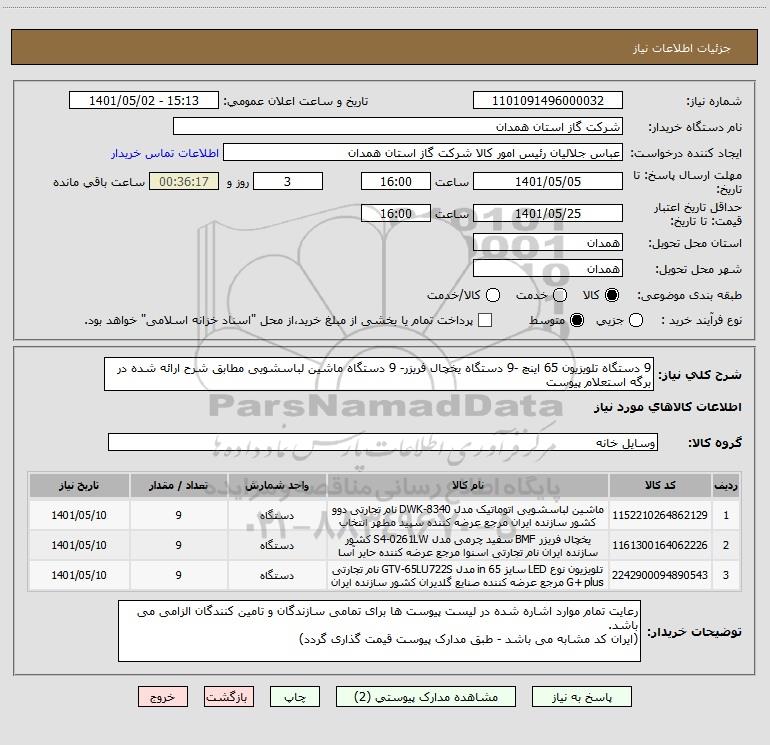
Task: Click the توضیحات خریدار text box
Action: click(379, 631)
